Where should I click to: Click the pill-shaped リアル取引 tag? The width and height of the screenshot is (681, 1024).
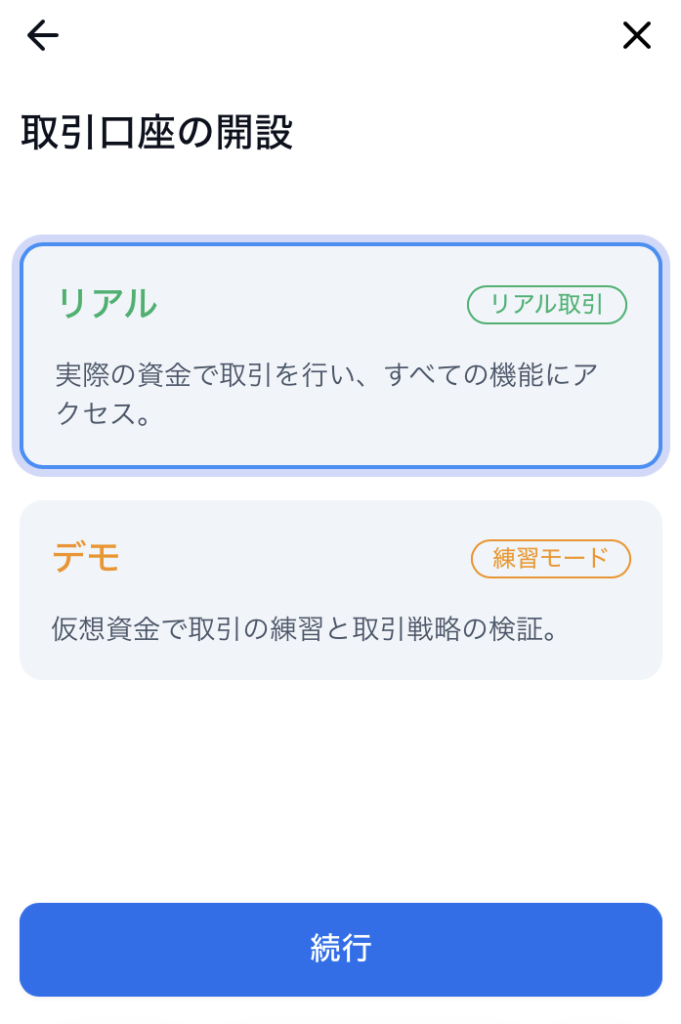pyautogui.click(x=546, y=304)
